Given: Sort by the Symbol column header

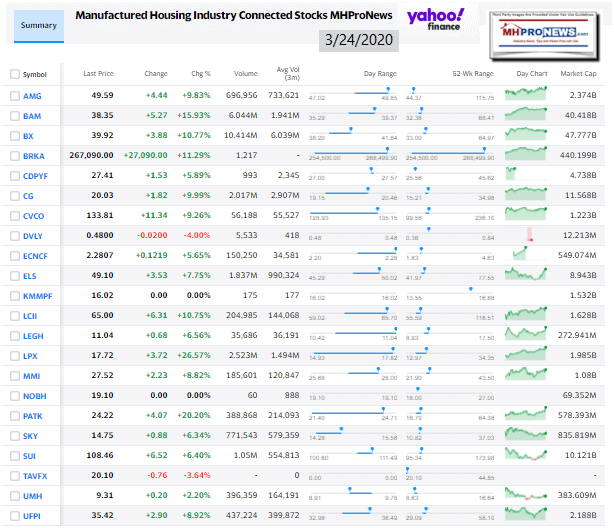Looking at the screenshot, I should point(35,74).
